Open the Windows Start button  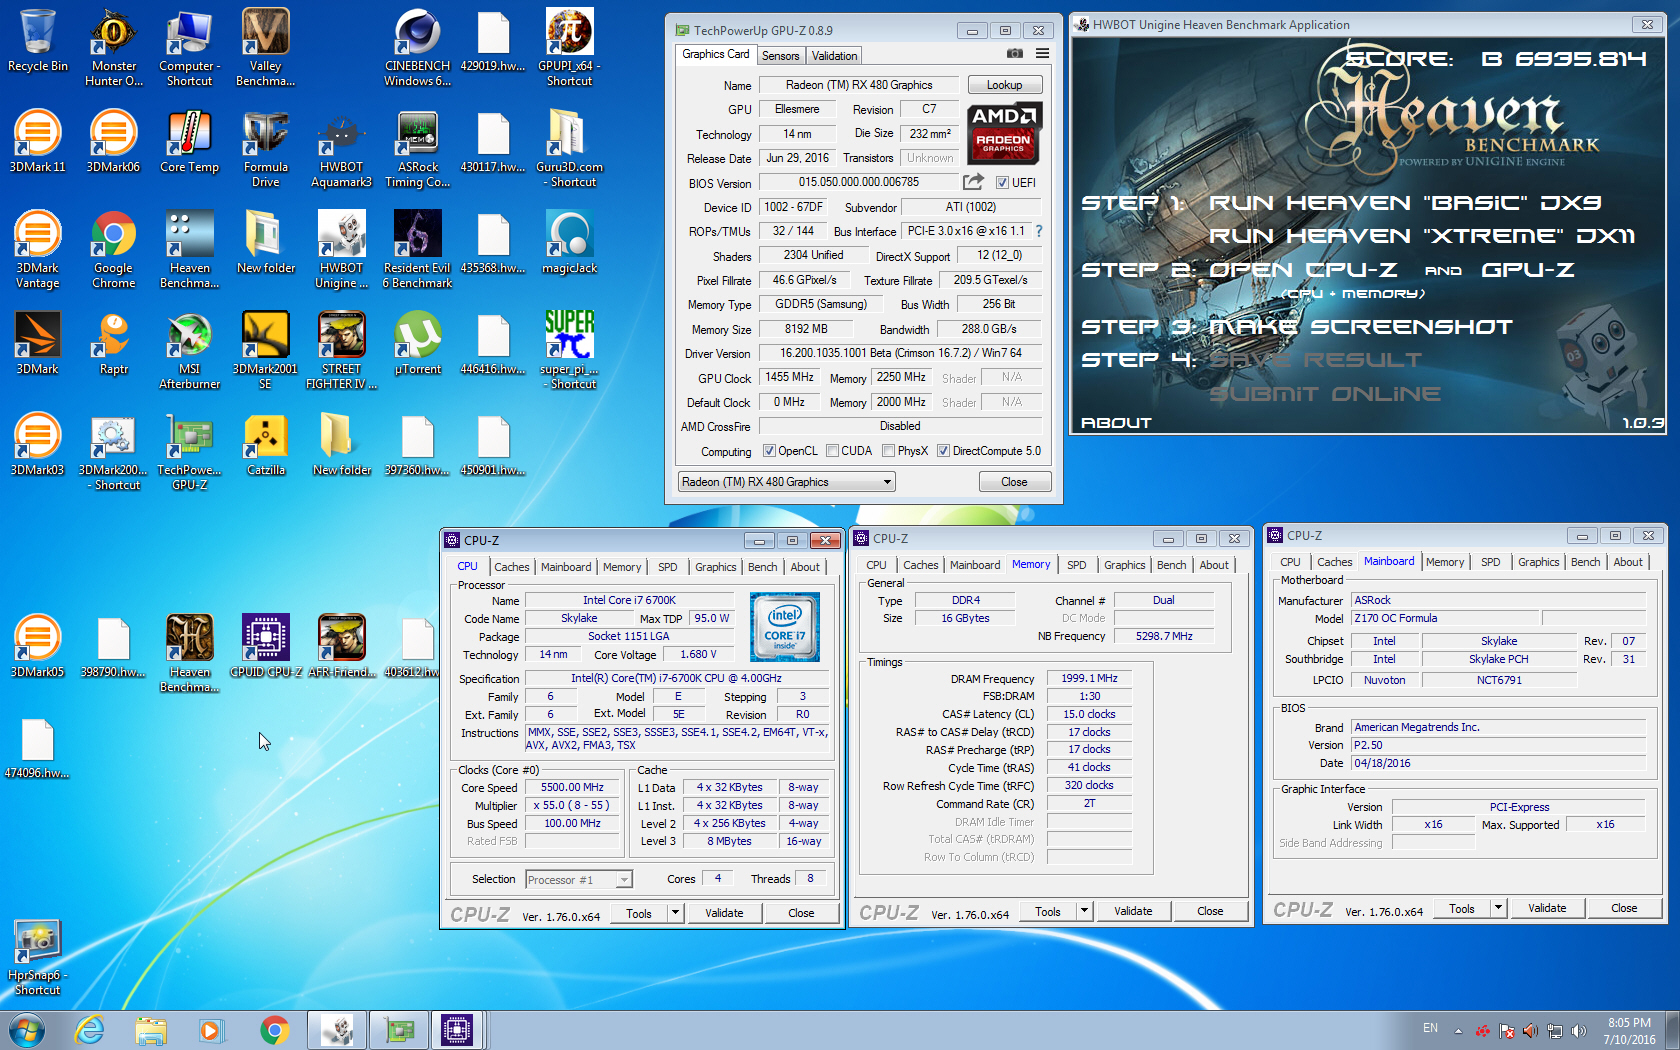coord(27,1030)
